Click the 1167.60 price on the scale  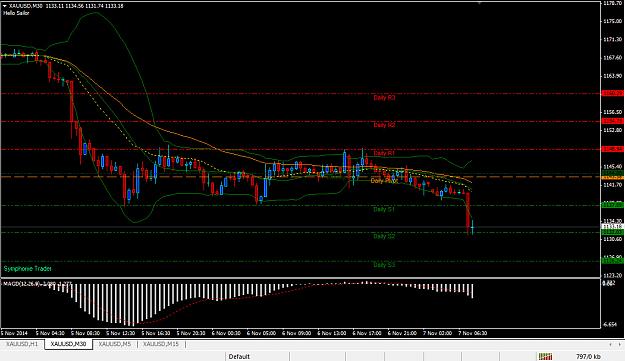point(612,58)
